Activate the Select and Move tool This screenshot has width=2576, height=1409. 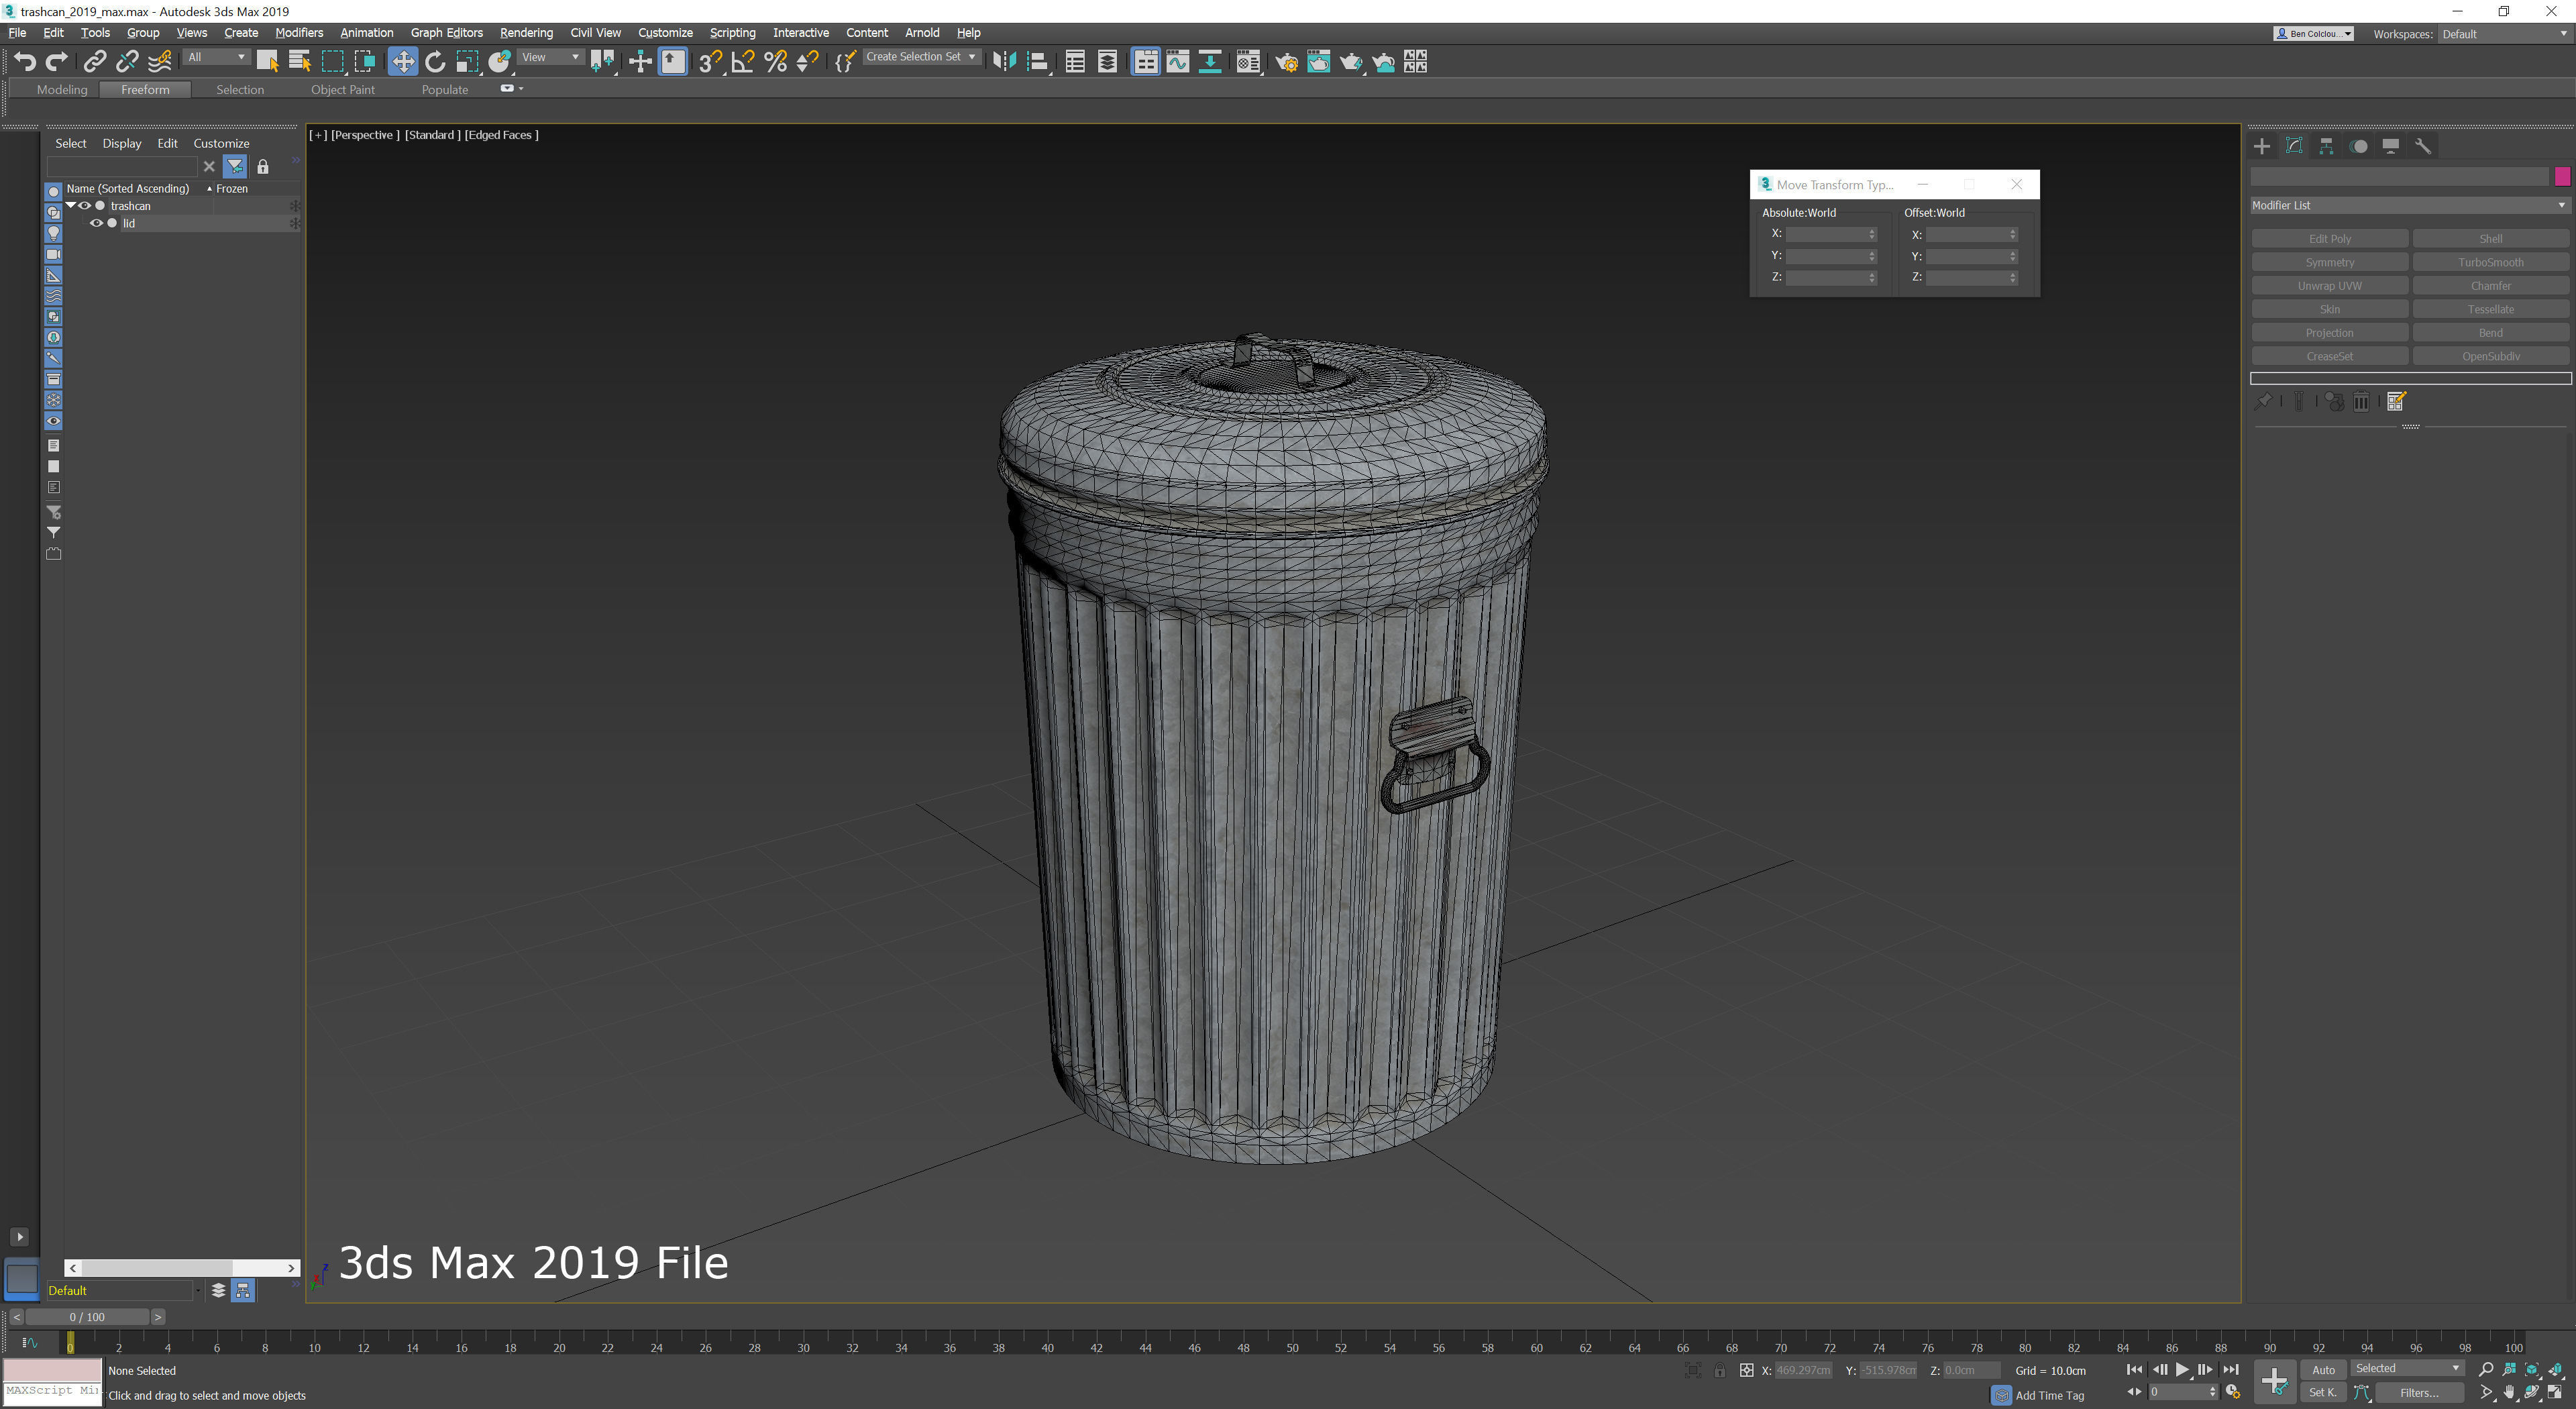pos(402,62)
